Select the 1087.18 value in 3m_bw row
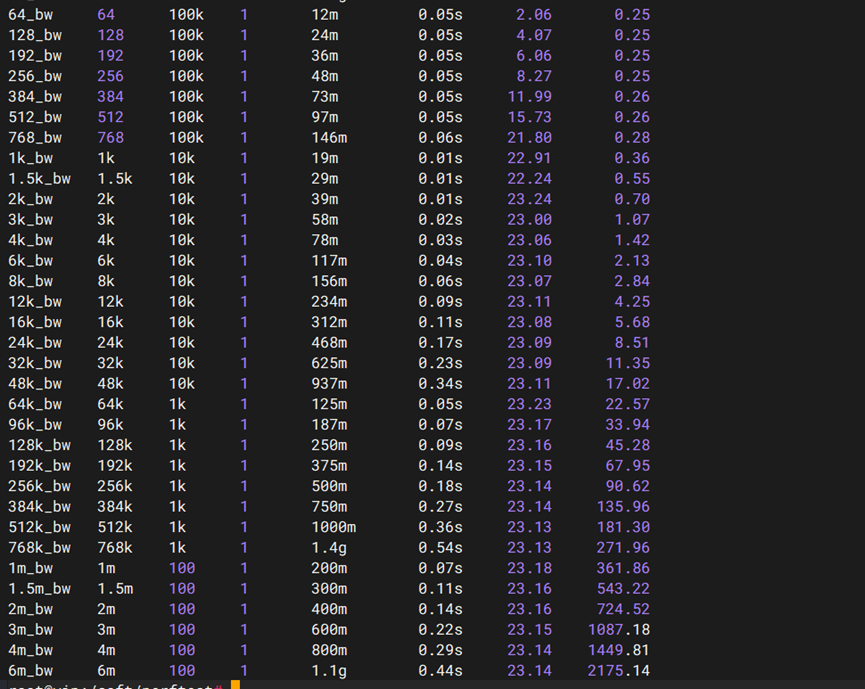Viewport: 865px width, 689px height. click(618, 630)
